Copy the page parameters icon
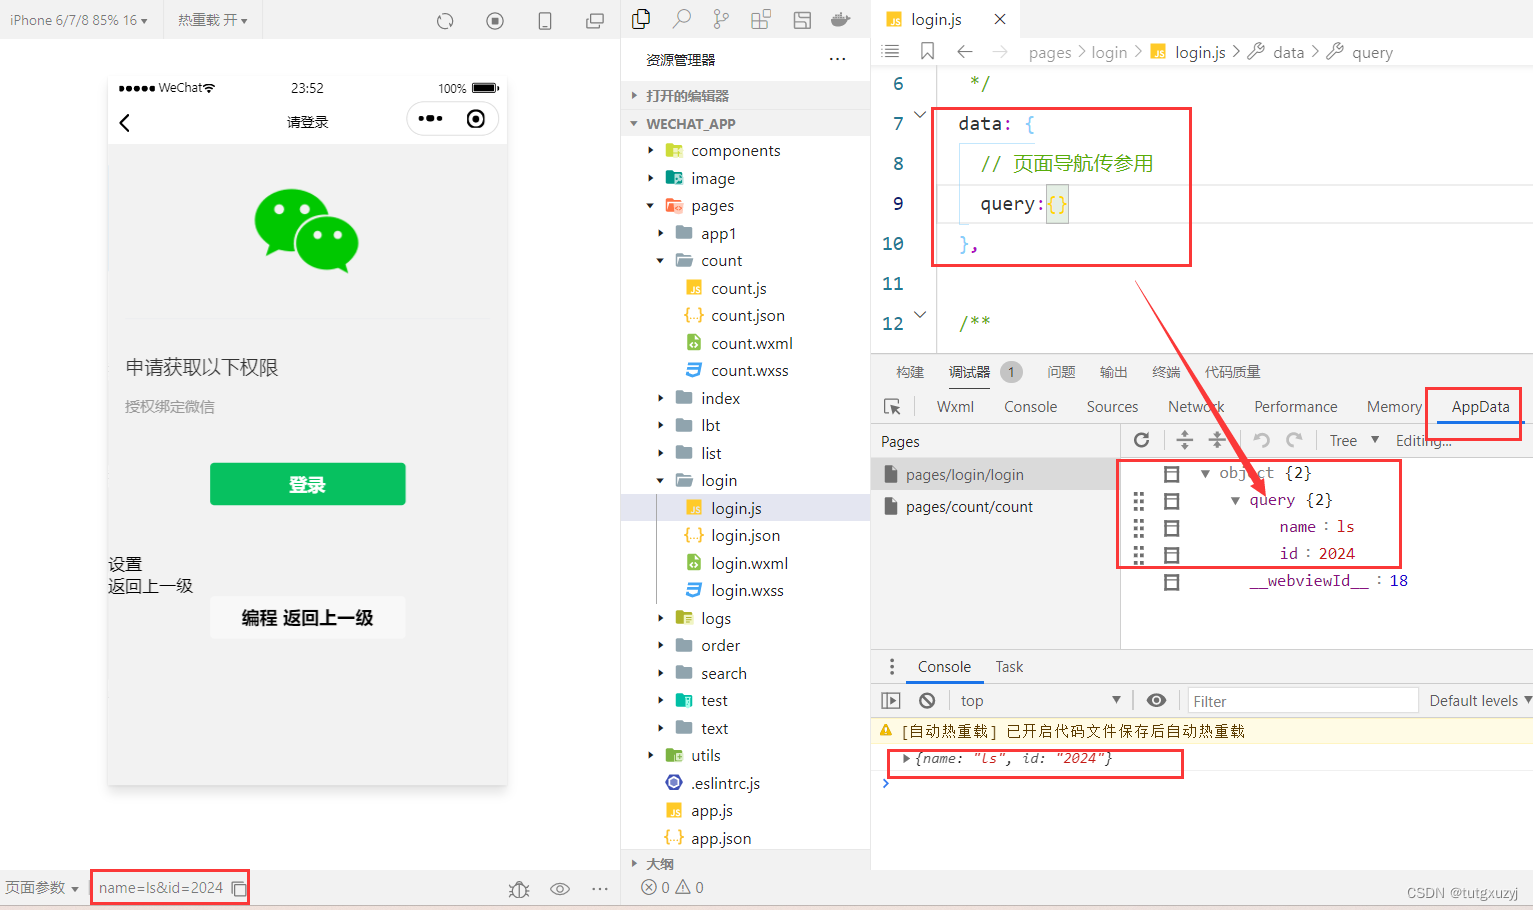 coord(238,888)
